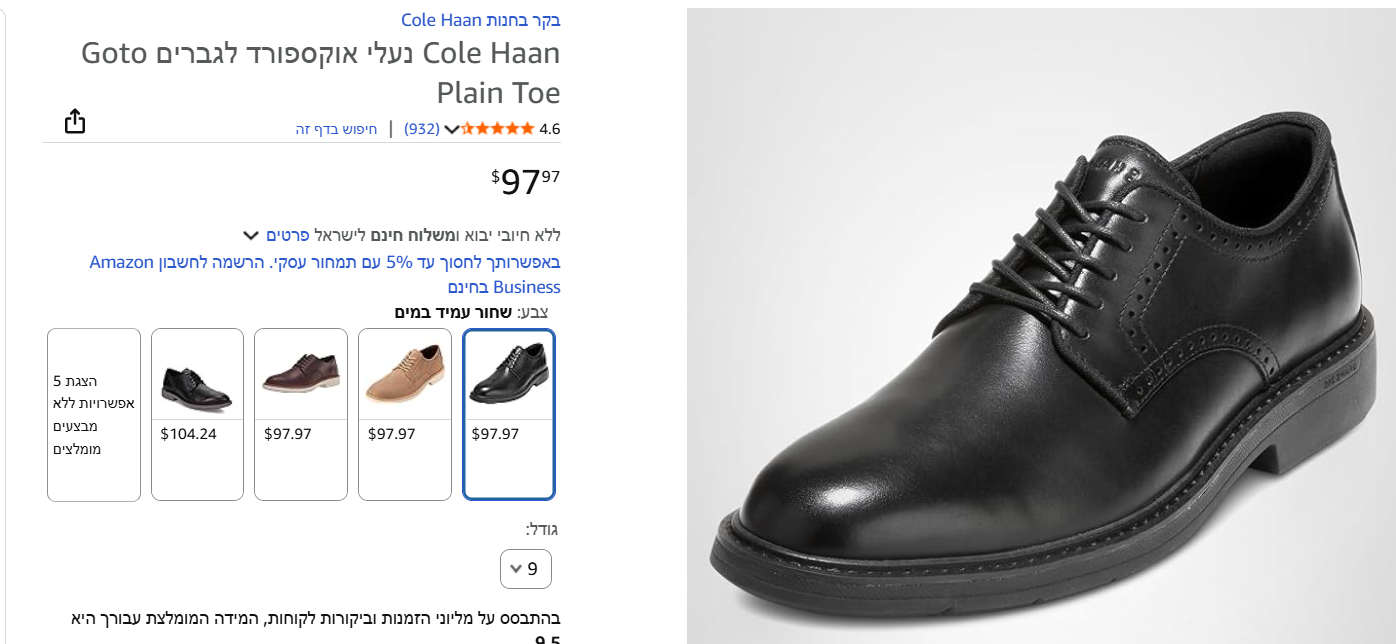Click the 4.6 rating number
Viewport: 1396px width, 644px height.
point(549,129)
